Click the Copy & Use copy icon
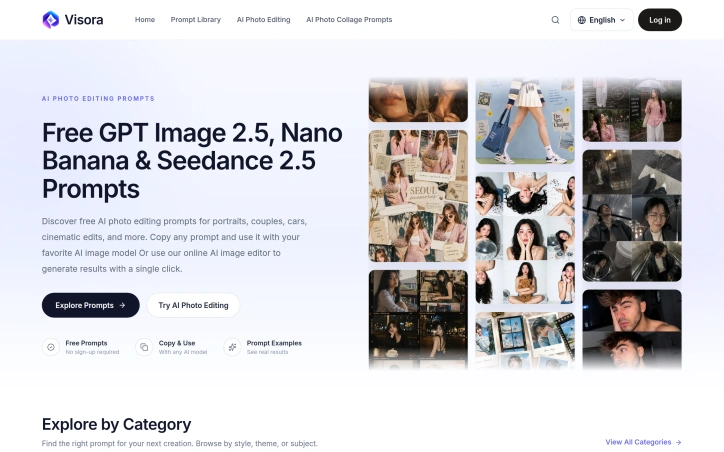The height and width of the screenshot is (452, 724). pos(144,347)
